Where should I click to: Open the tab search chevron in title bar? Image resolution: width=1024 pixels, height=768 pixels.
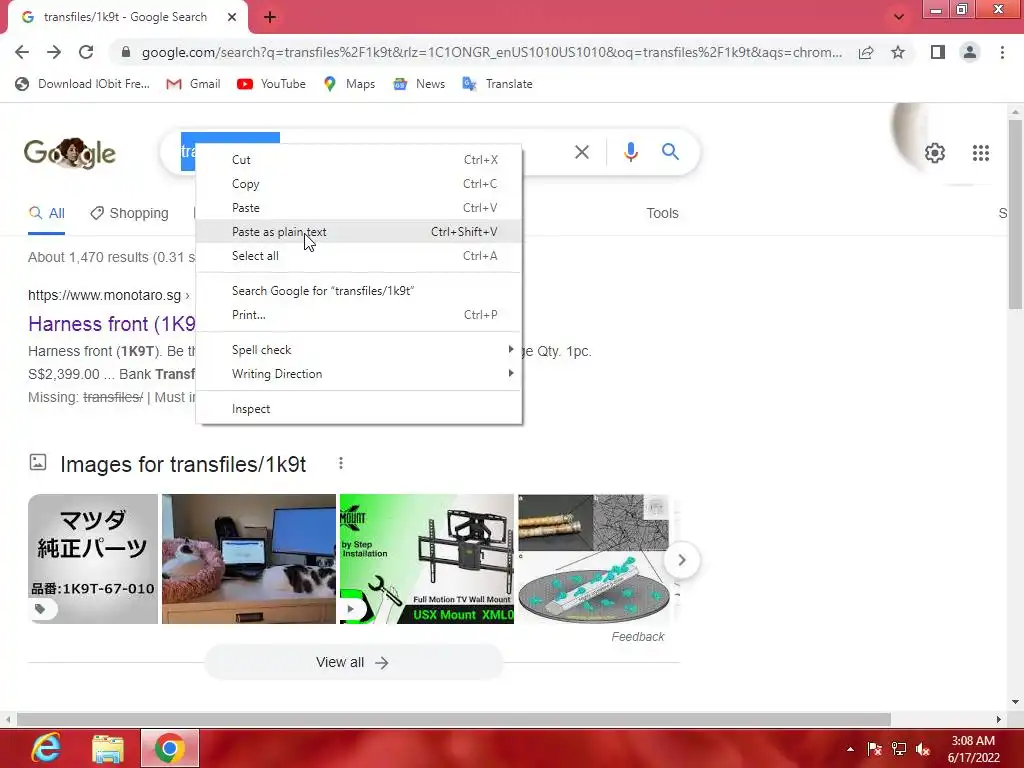899,17
